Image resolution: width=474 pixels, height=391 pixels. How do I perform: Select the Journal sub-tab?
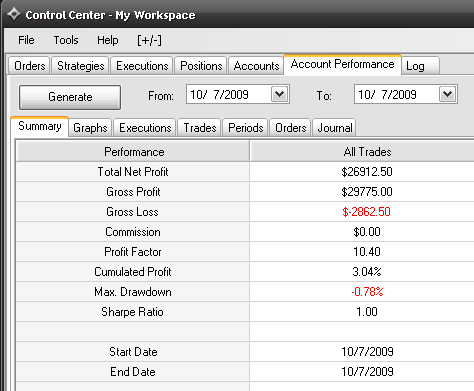coord(335,128)
